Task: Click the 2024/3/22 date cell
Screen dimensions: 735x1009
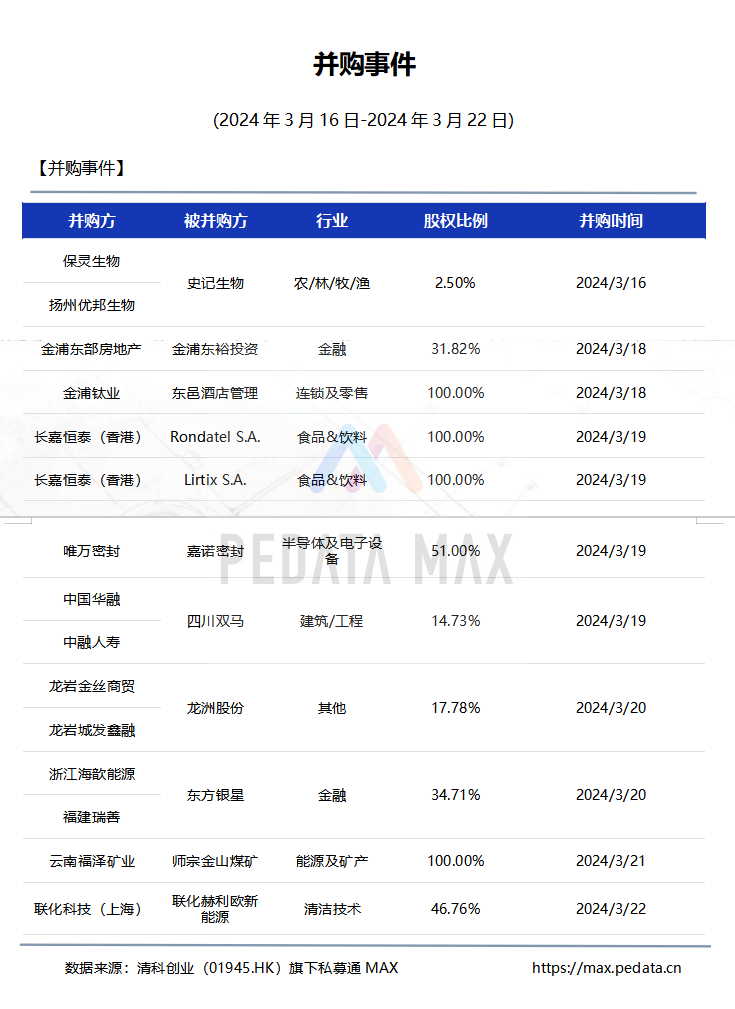Action: (611, 909)
